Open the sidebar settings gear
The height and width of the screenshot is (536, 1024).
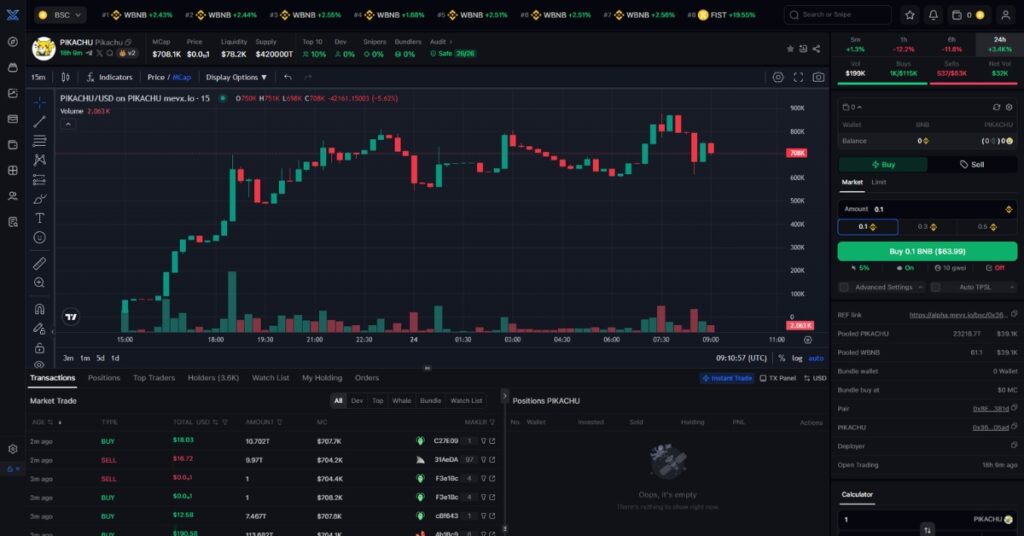click(12, 449)
